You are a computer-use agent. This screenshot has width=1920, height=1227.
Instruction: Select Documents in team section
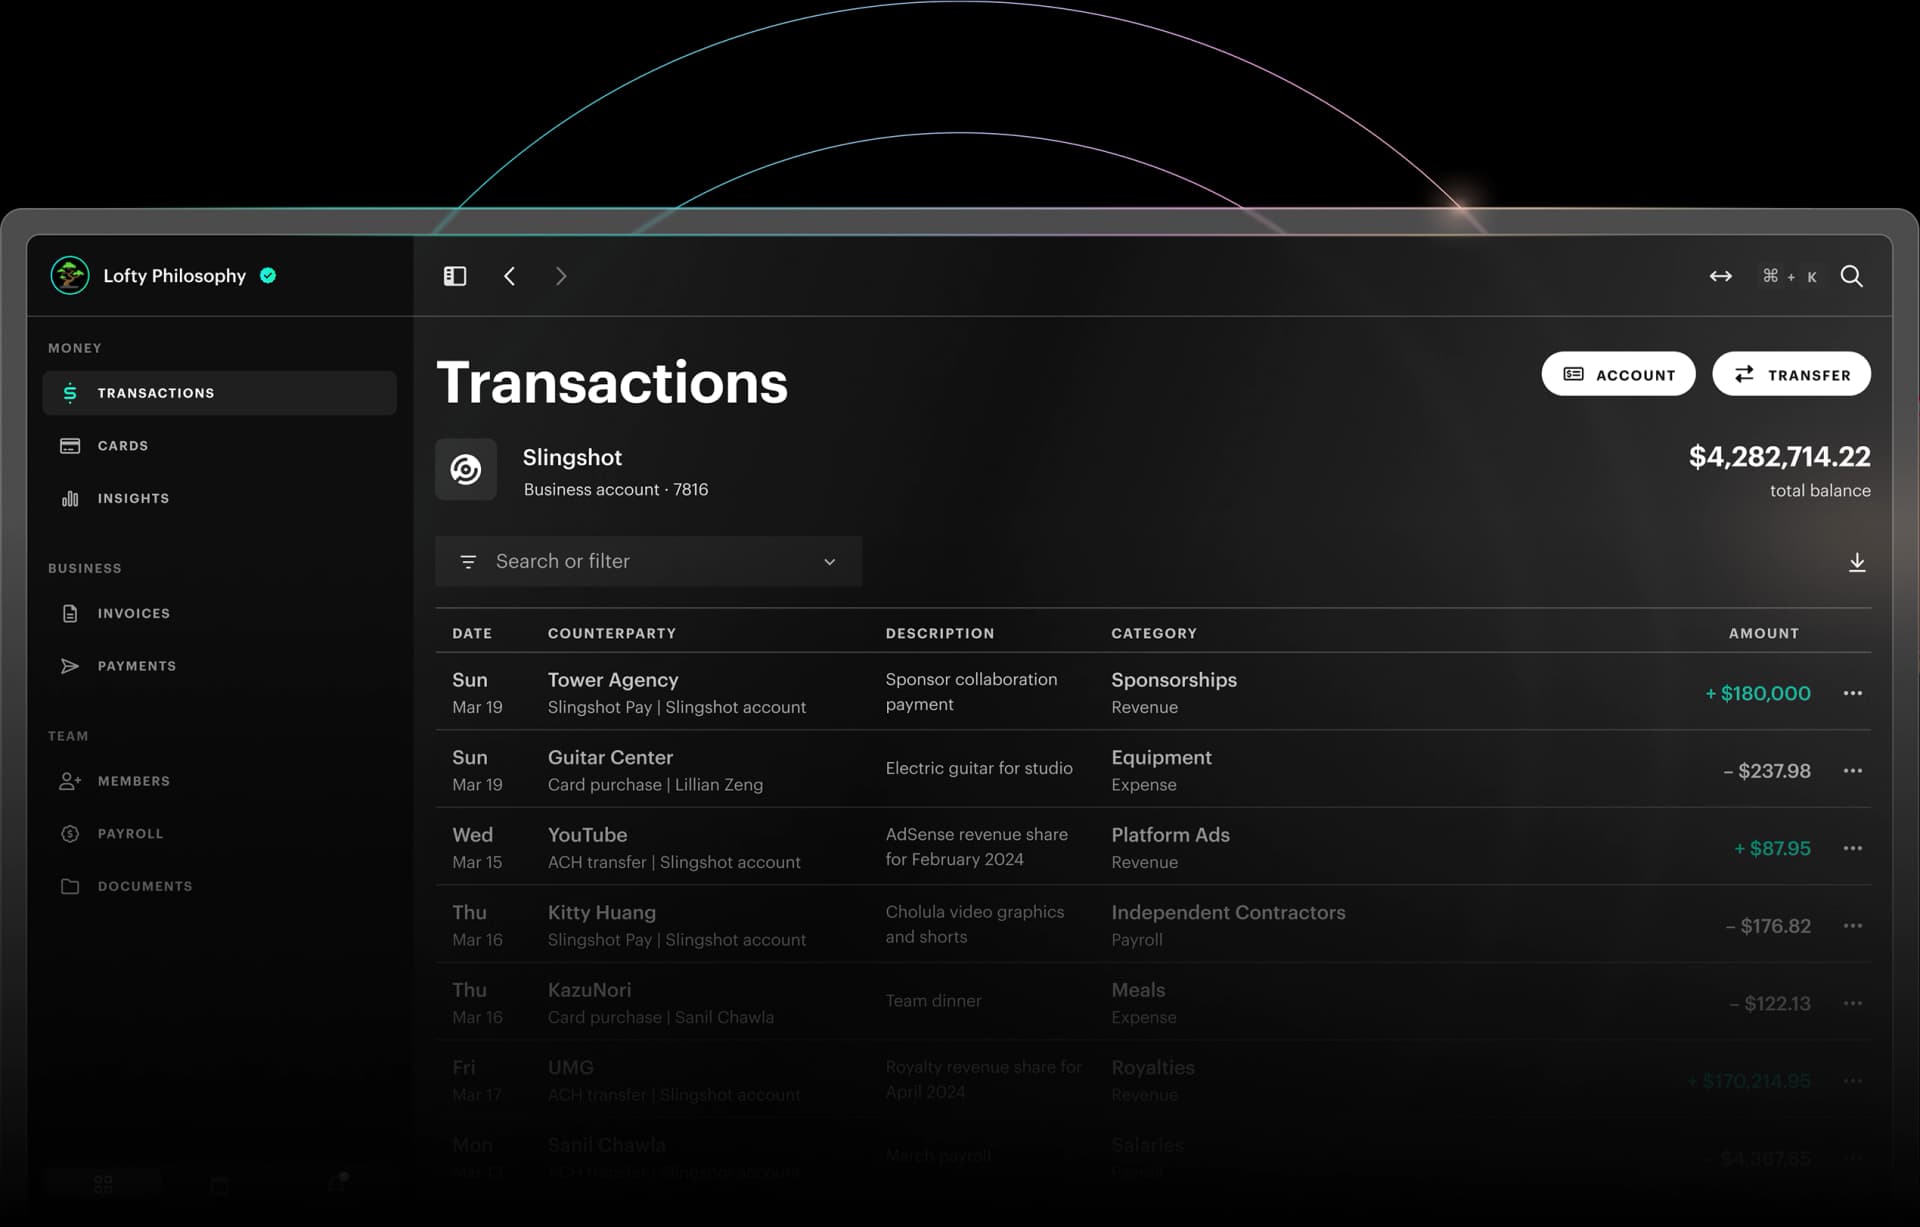[x=144, y=886]
